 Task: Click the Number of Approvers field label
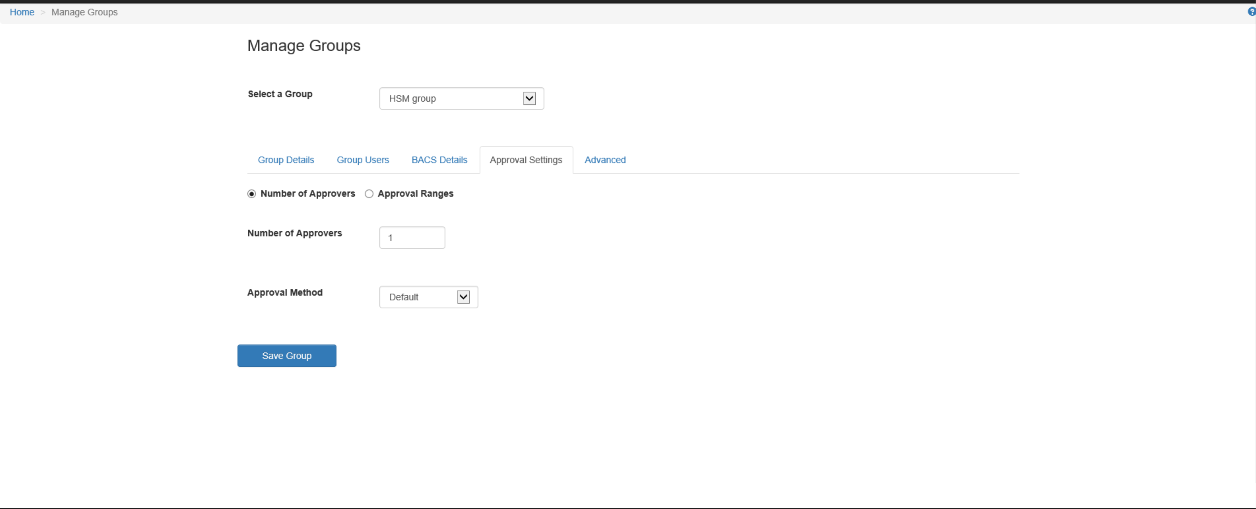pyautogui.click(x=295, y=233)
